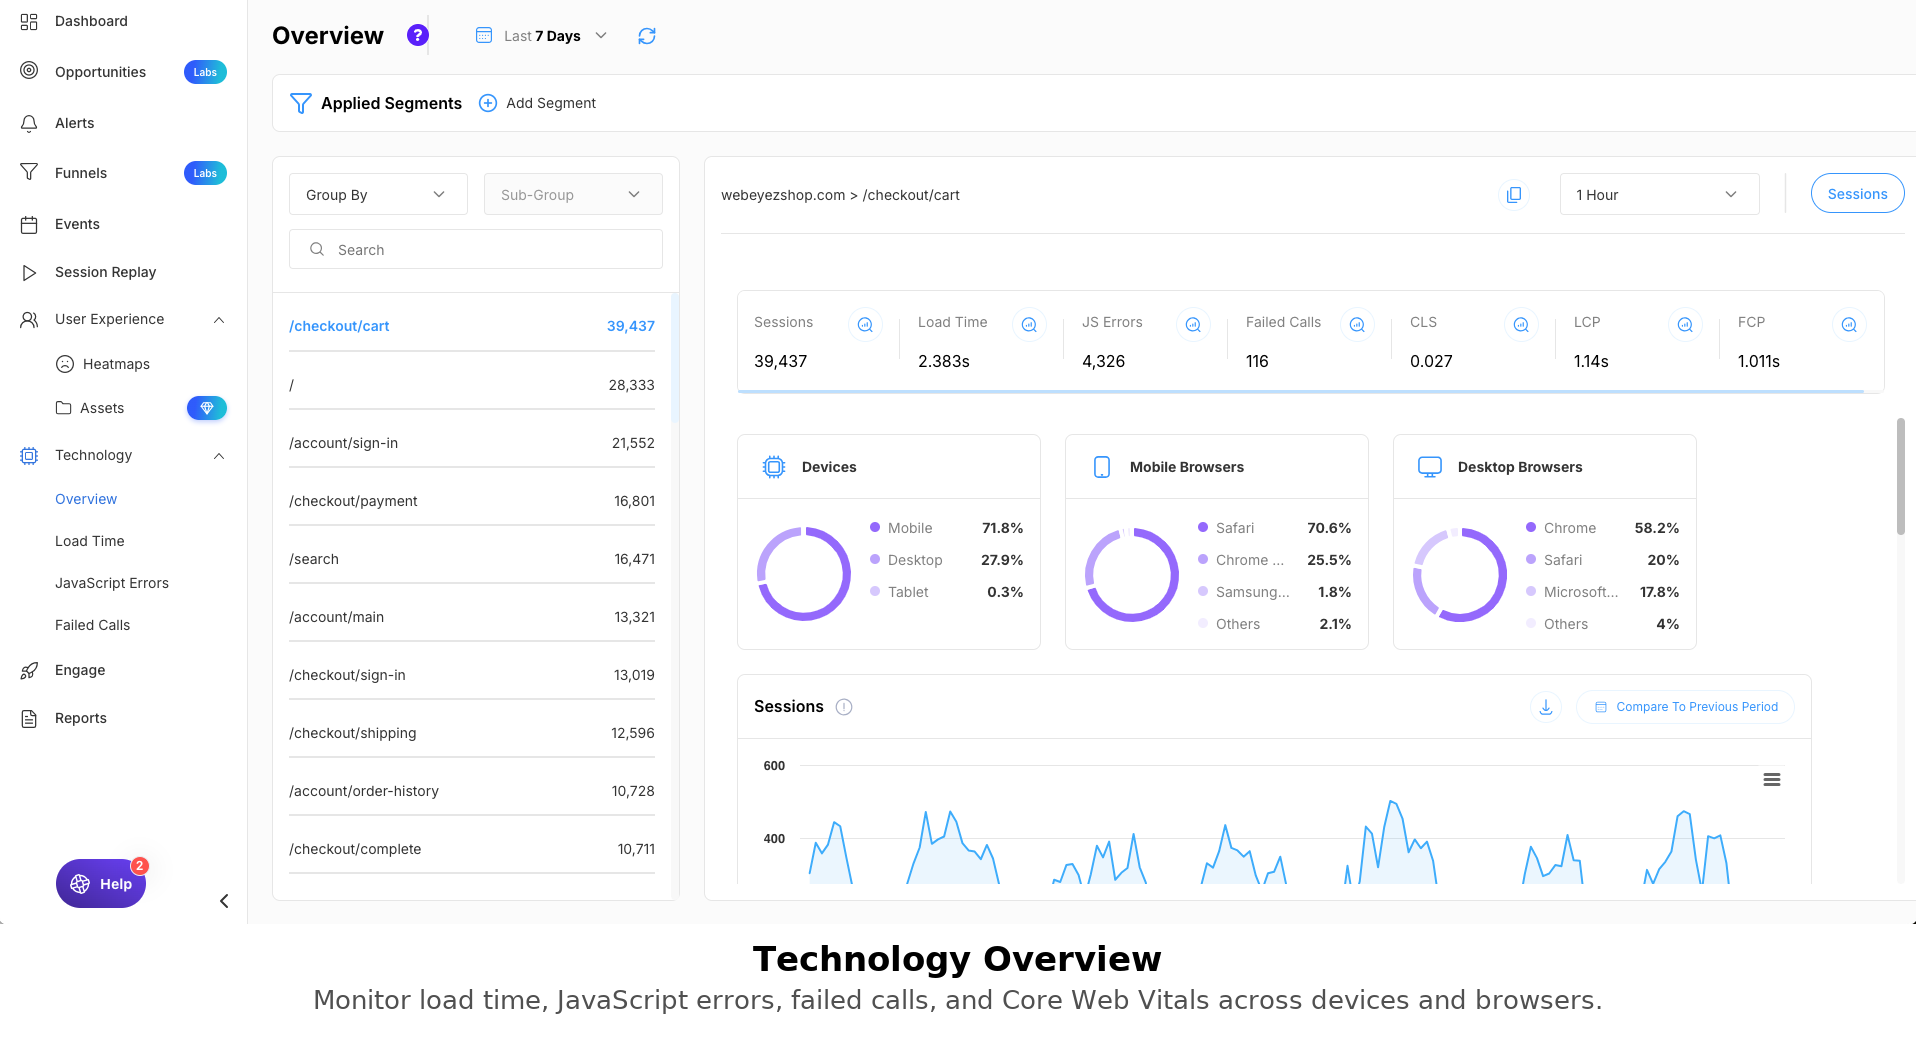Viewport: 1916px width, 1064px height.
Task: Click the Sessions chart info icon
Action: tap(844, 707)
